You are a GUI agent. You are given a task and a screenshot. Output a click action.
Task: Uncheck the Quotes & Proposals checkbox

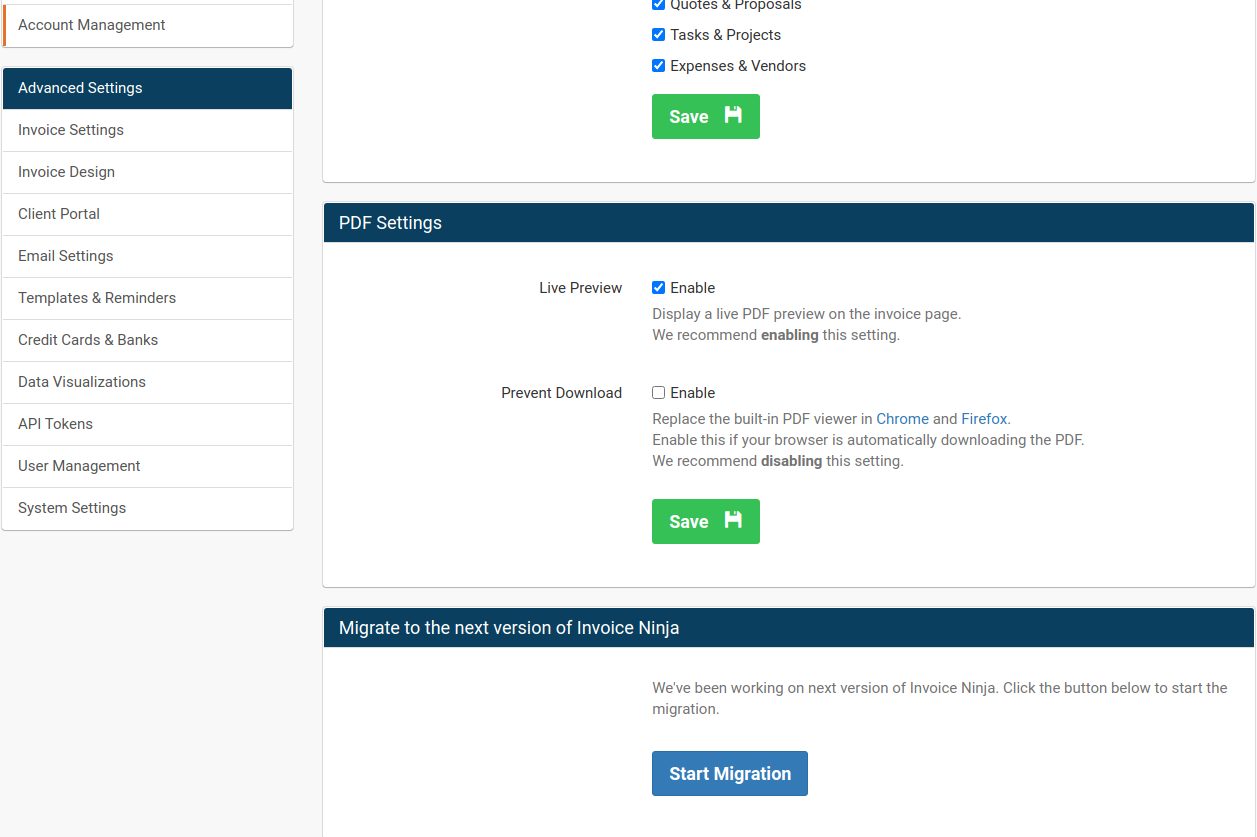658,5
